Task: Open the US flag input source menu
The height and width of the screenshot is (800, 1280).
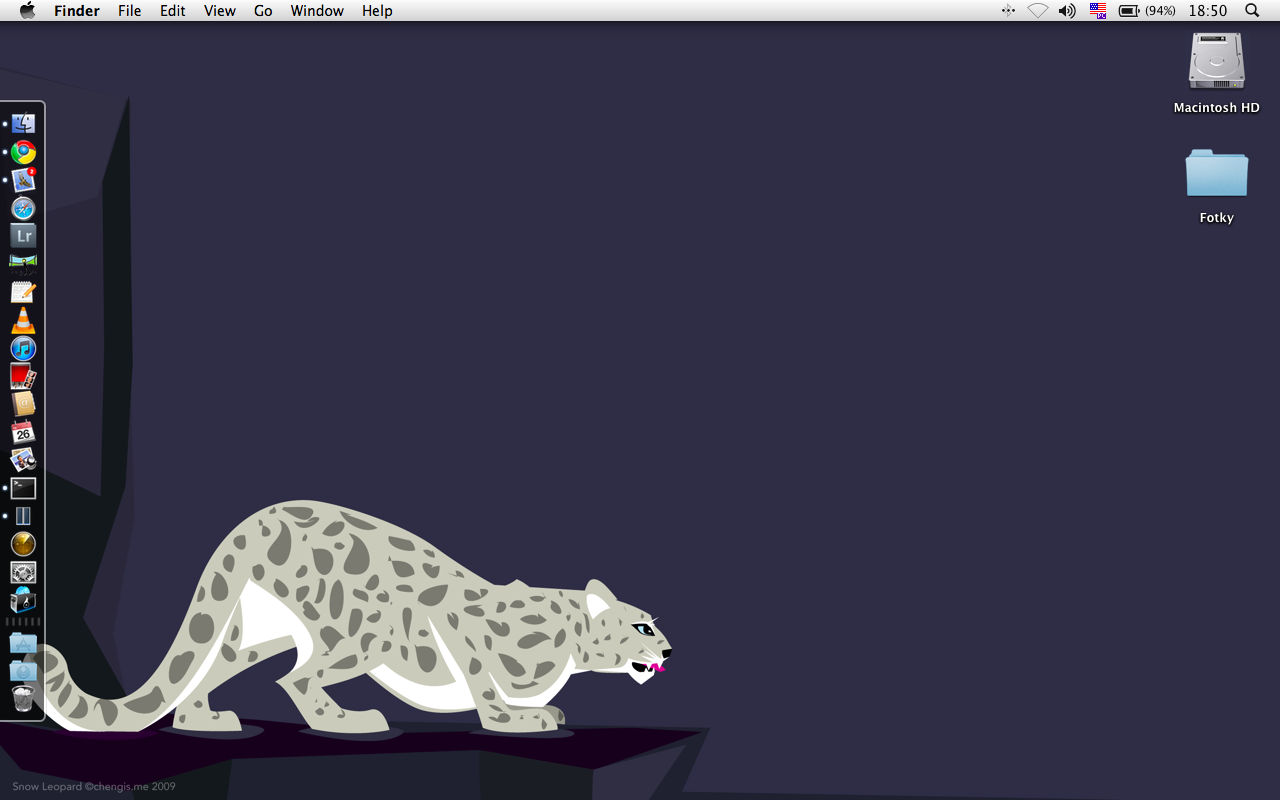Action: [x=1098, y=10]
